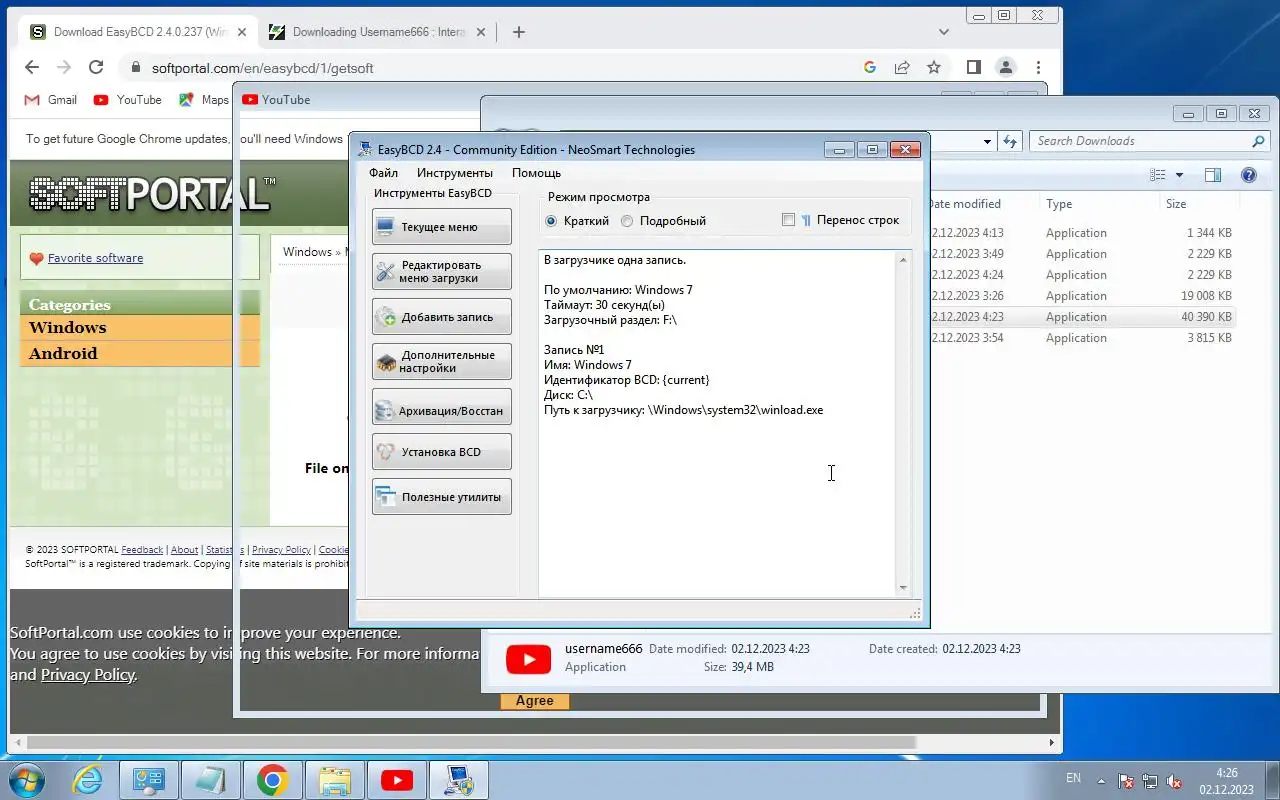Sort by the Size column header
Image resolution: width=1280 pixels, height=800 pixels.
(1176, 204)
